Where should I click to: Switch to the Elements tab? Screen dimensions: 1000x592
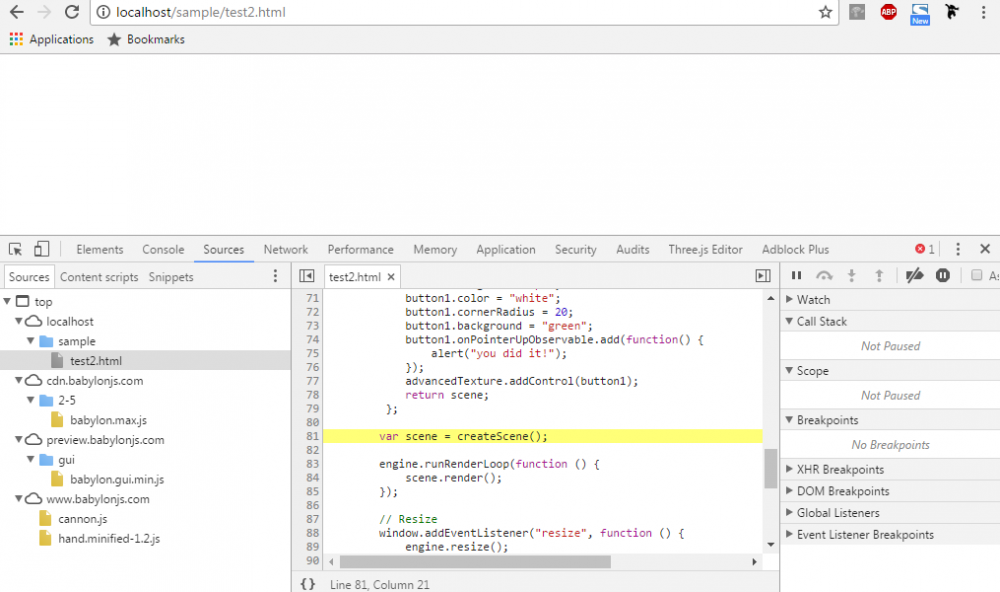coord(99,249)
